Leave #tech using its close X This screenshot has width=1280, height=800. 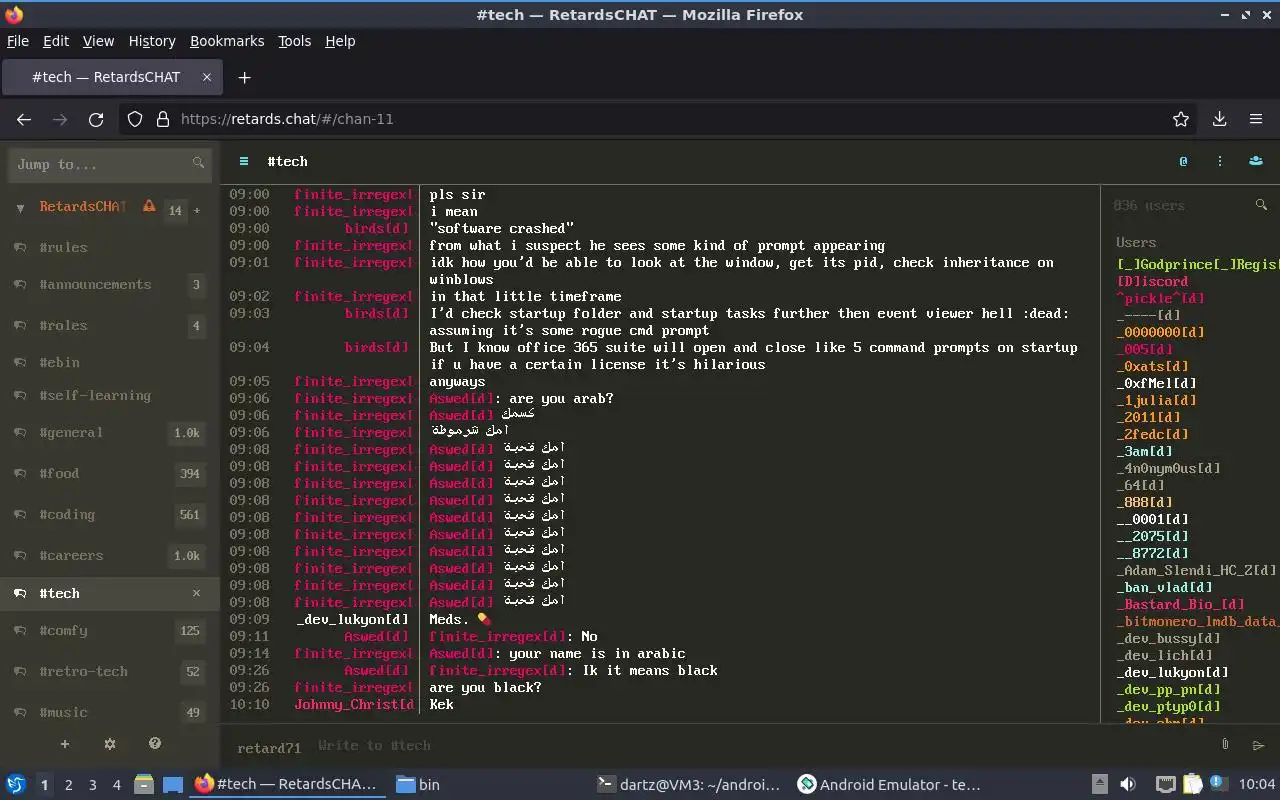click(197, 593)
